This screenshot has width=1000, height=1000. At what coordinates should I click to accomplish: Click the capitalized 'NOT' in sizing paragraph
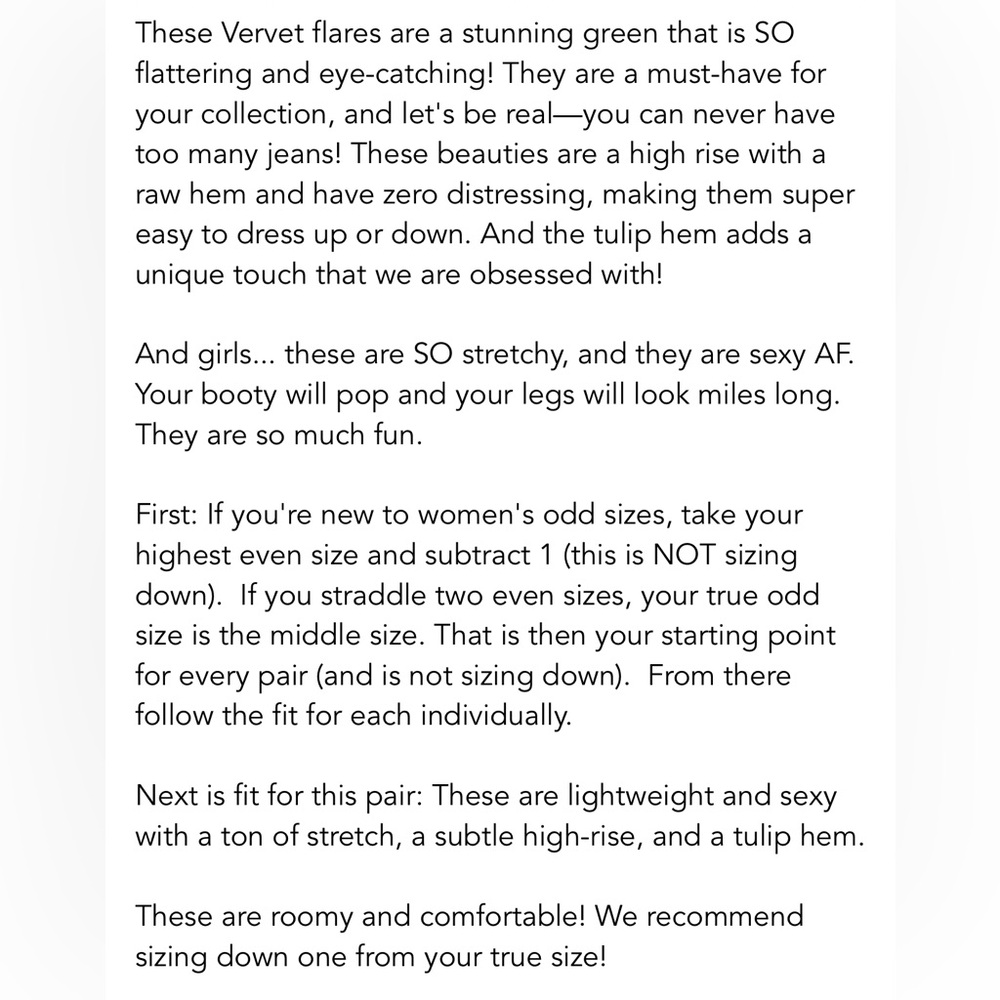coord(684,555)
